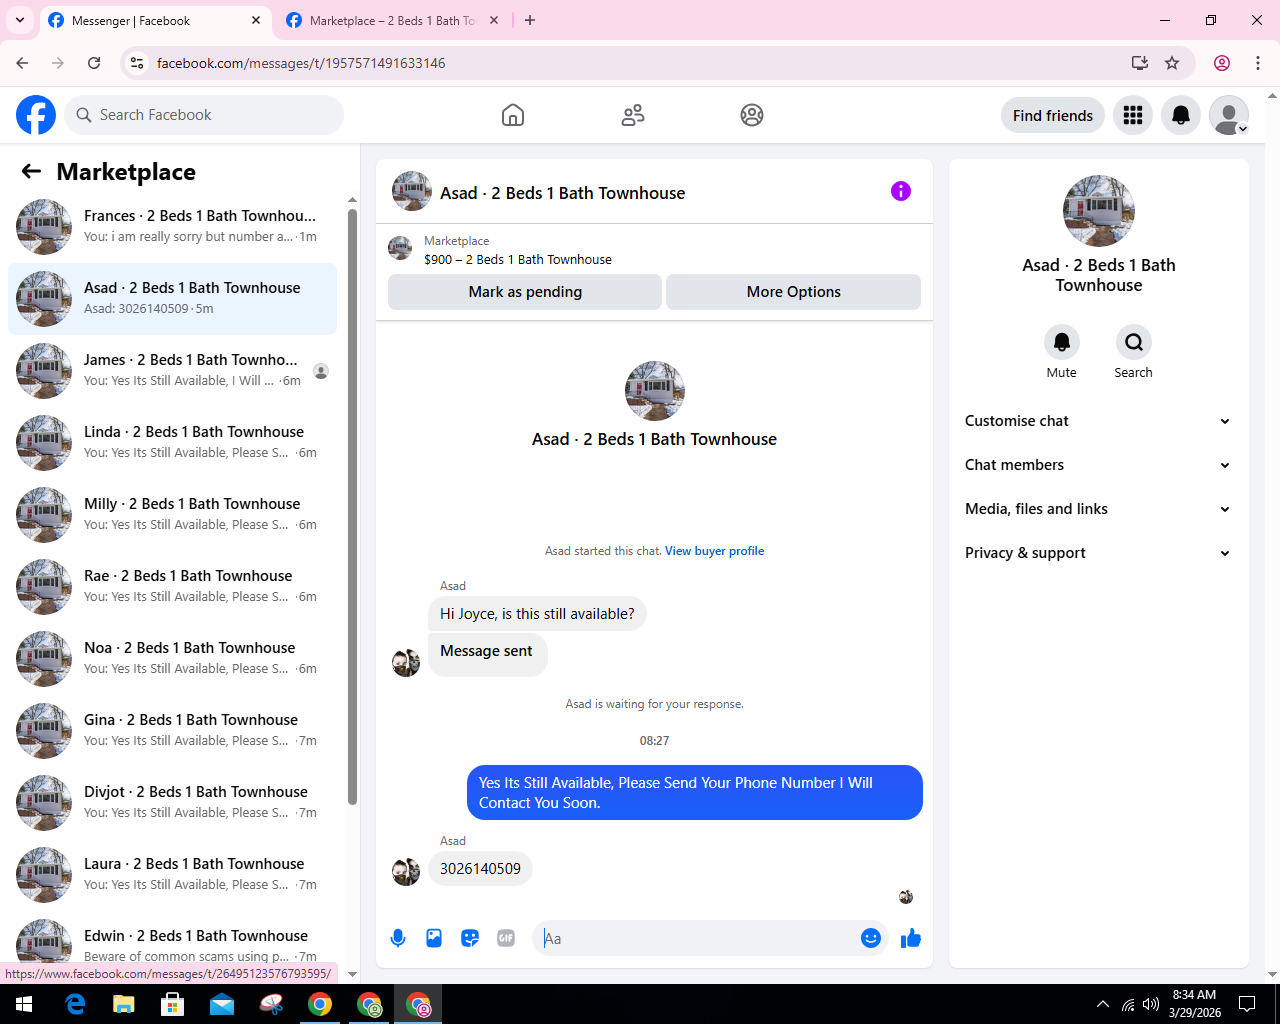Open a new browser tab
This screenshot has width=1280, height=1024.
530,20
